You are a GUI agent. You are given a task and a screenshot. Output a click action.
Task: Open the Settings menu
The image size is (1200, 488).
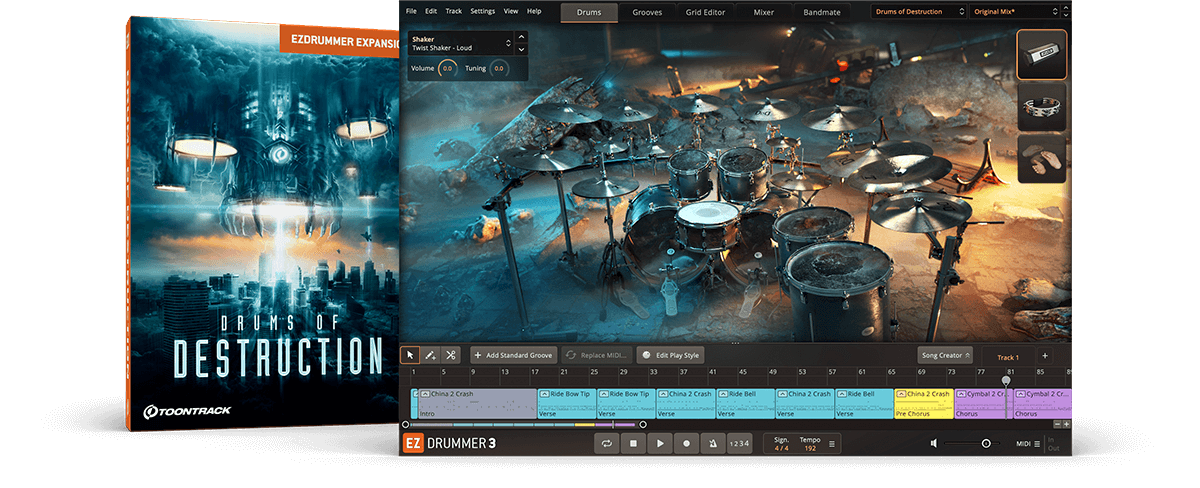tap(482, 11)
